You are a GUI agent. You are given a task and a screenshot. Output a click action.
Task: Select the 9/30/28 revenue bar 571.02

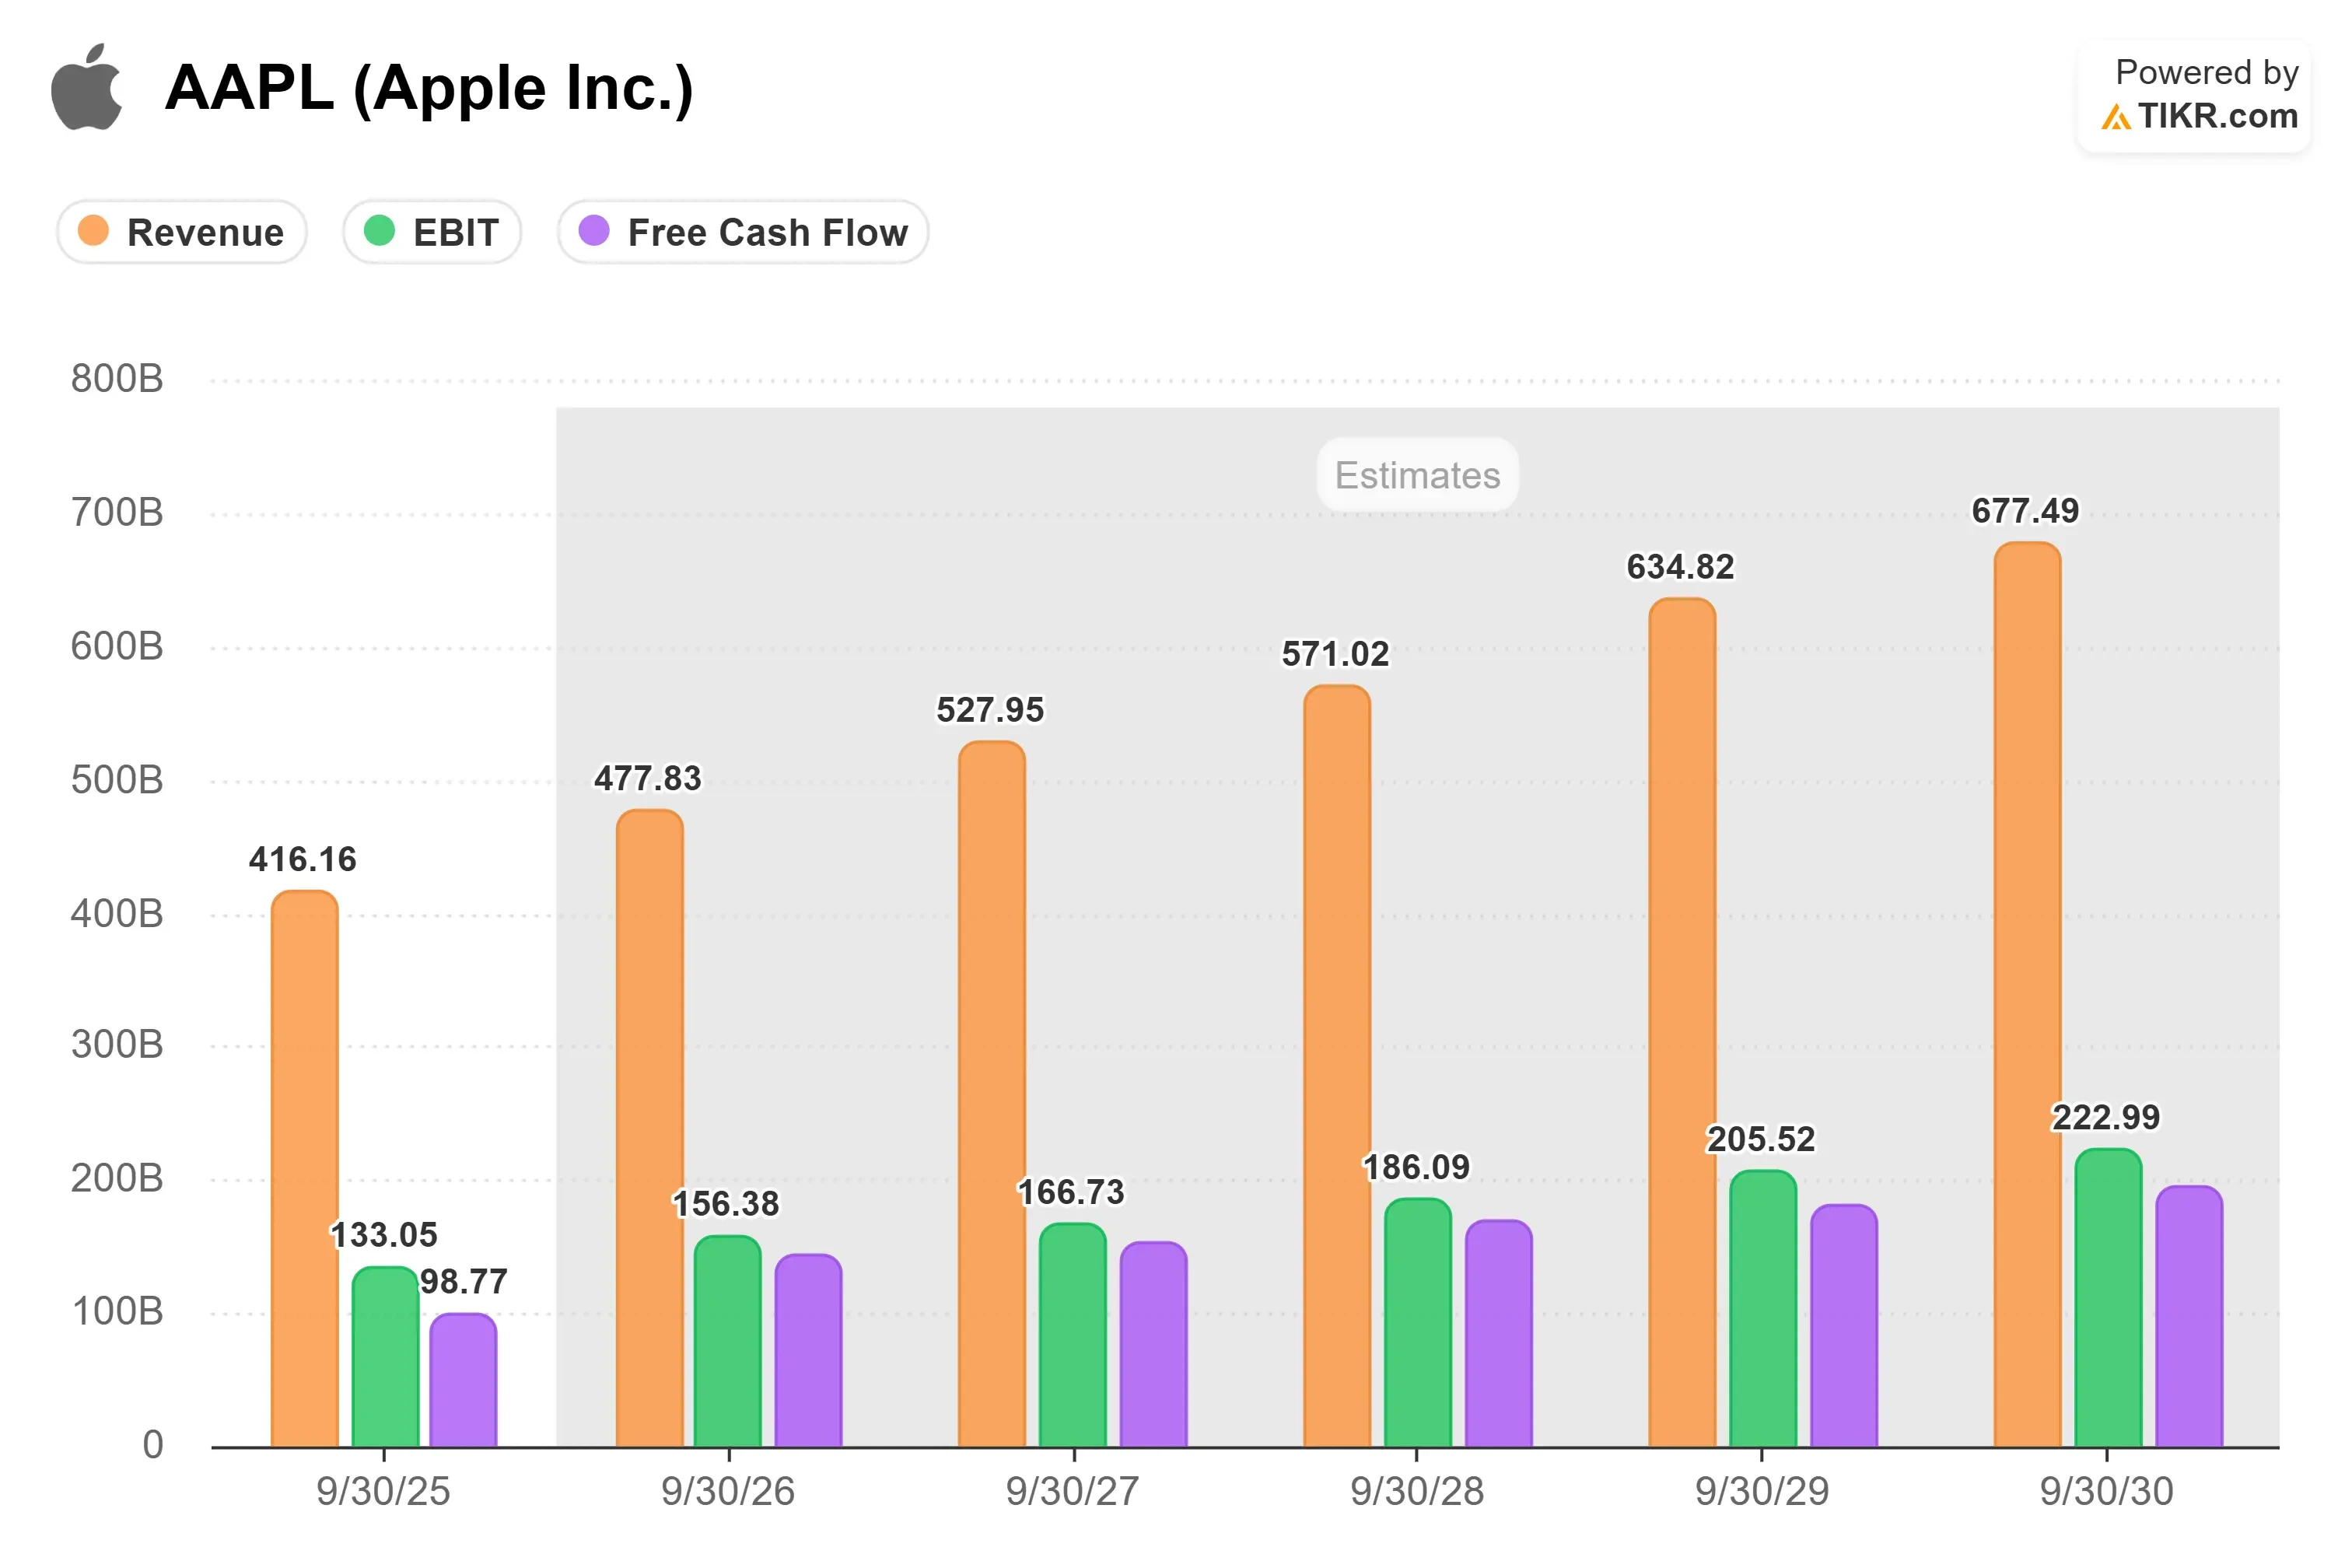click(1337, 1066)
